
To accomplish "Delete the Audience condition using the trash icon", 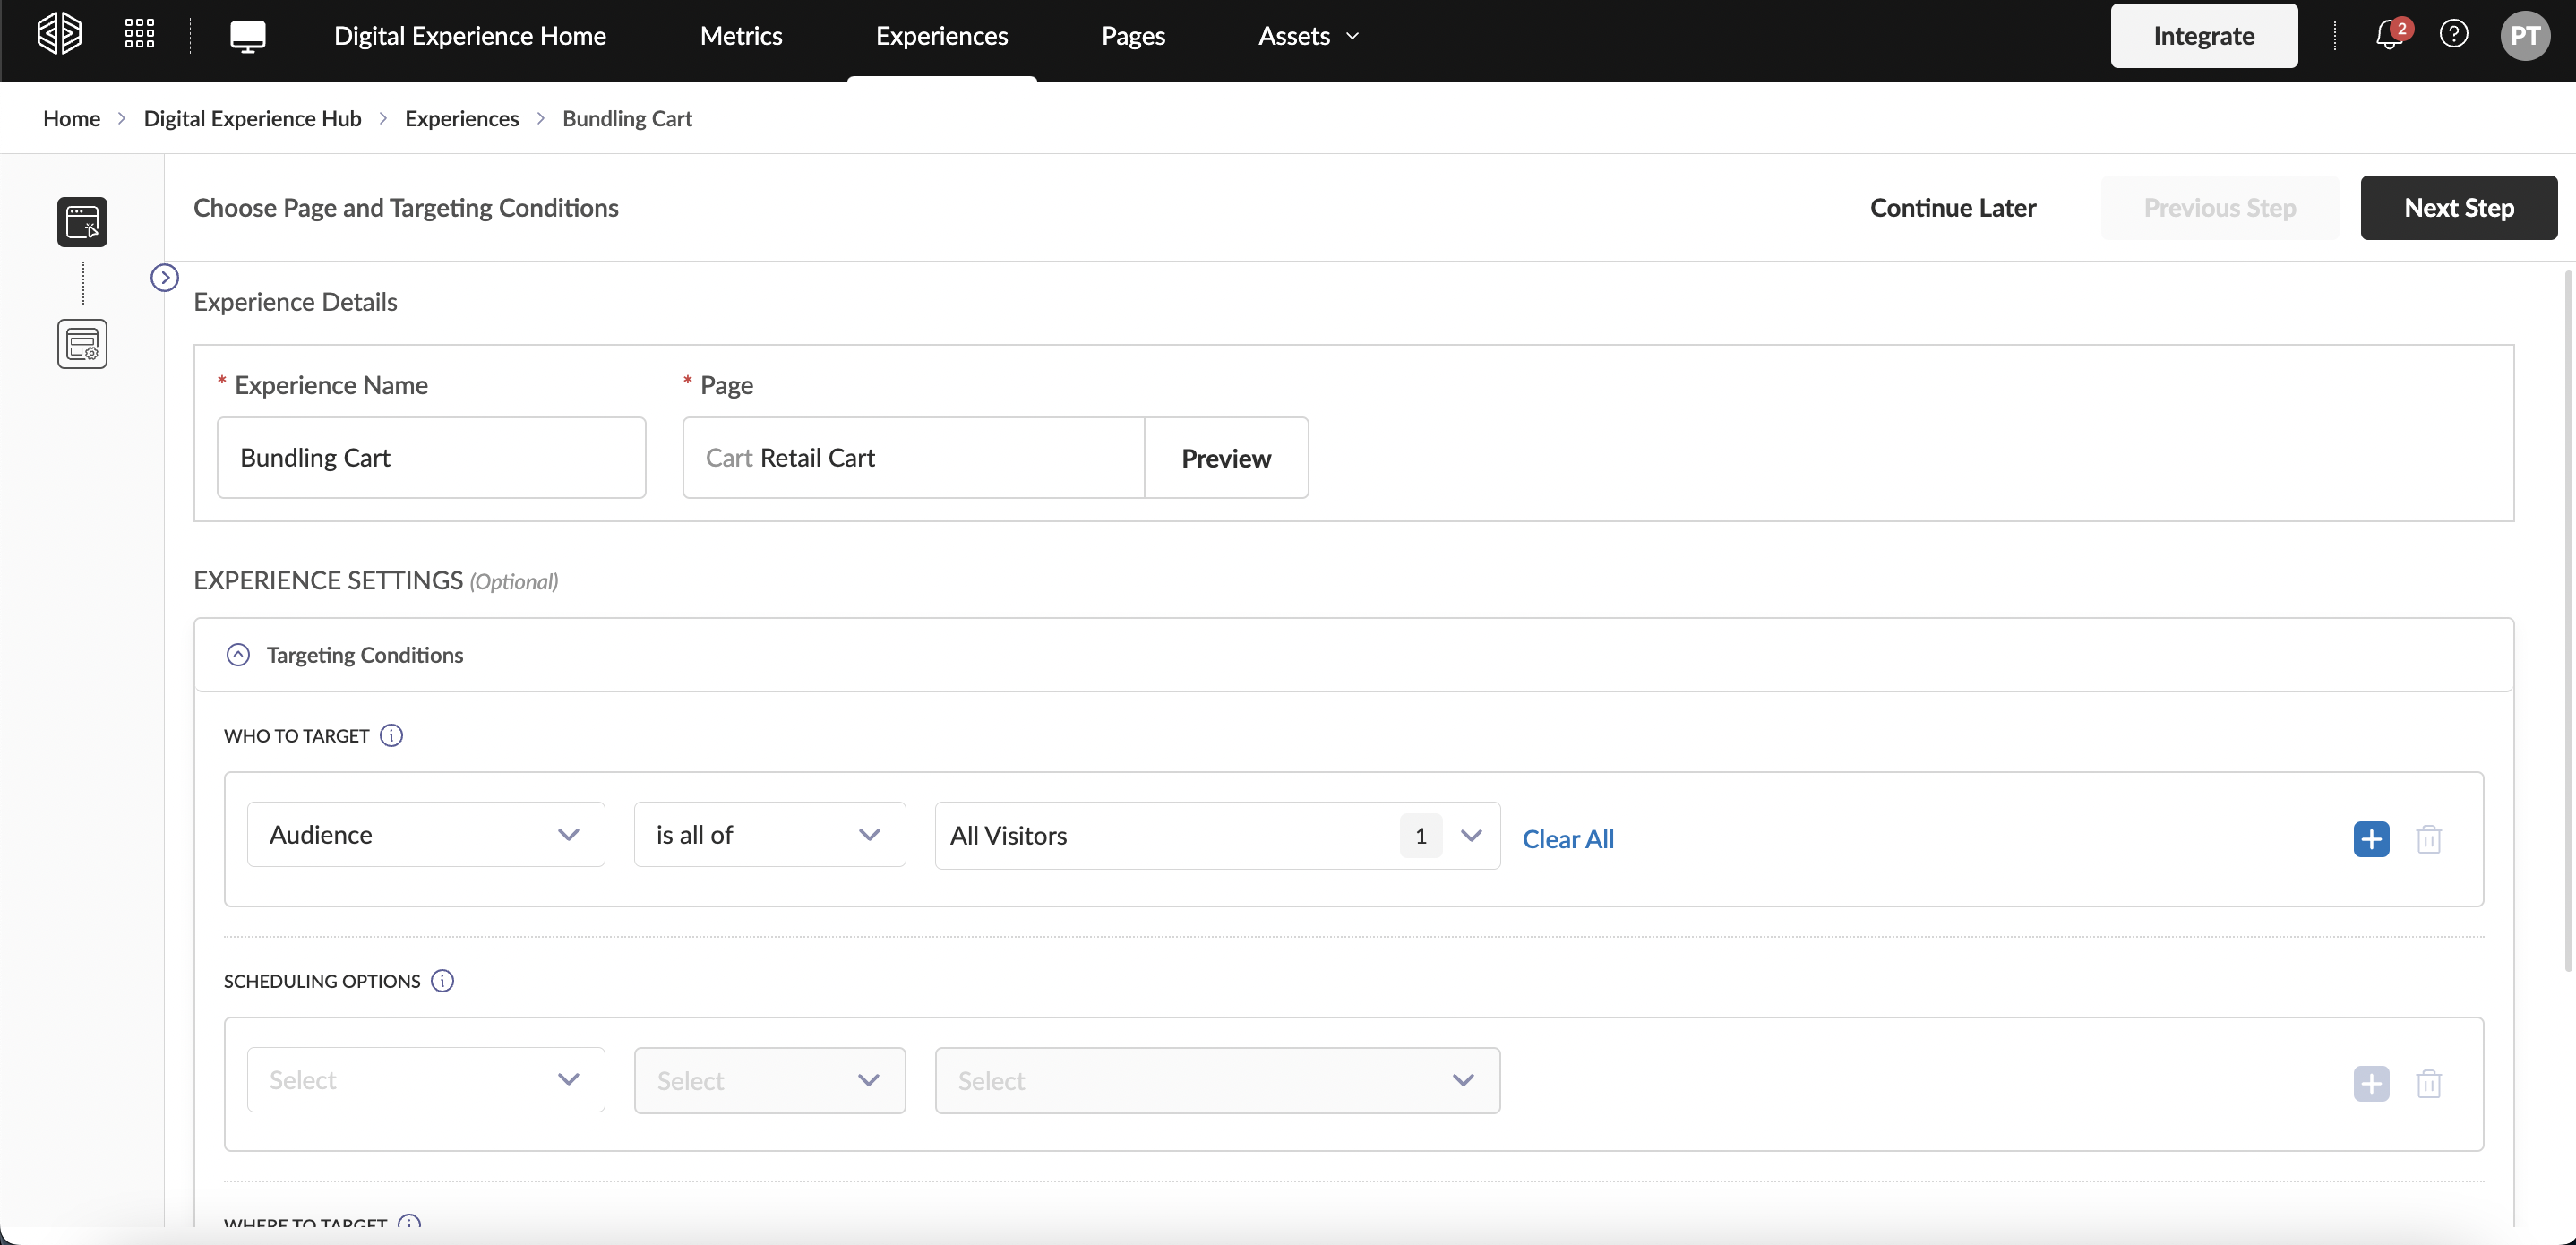I will point(2428,838).
